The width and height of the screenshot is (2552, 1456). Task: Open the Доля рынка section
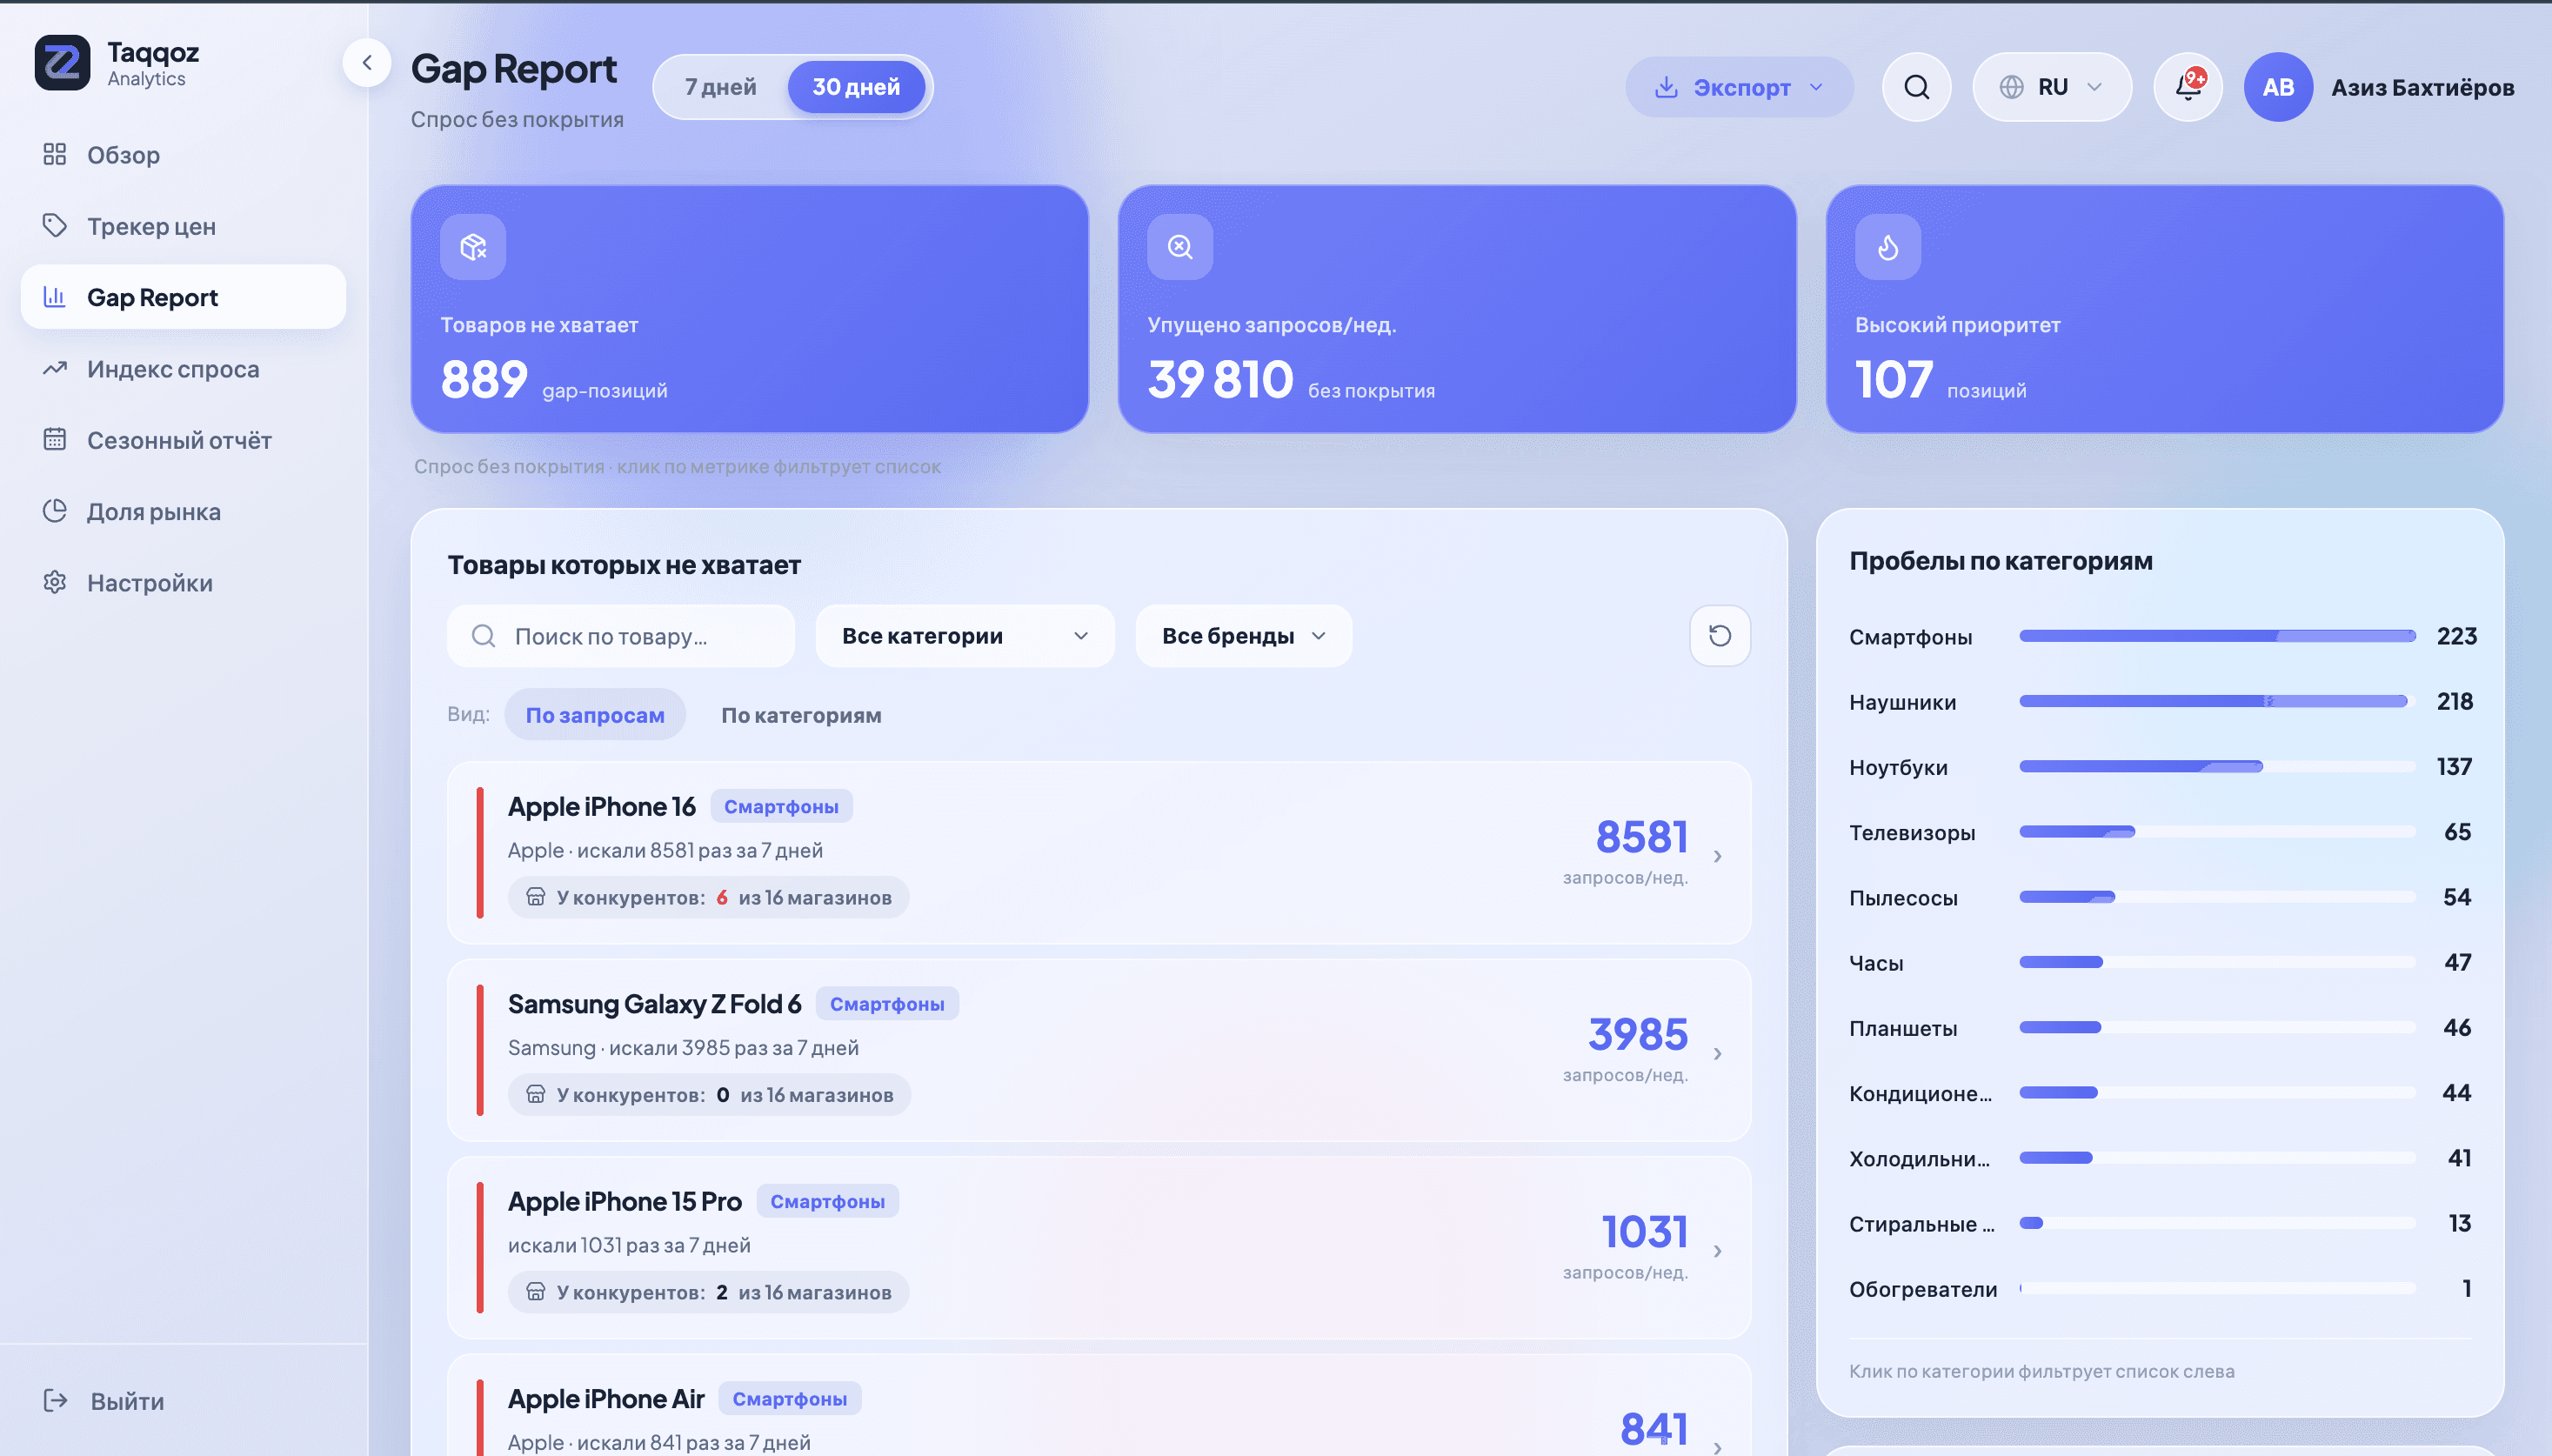pos(183,511)
